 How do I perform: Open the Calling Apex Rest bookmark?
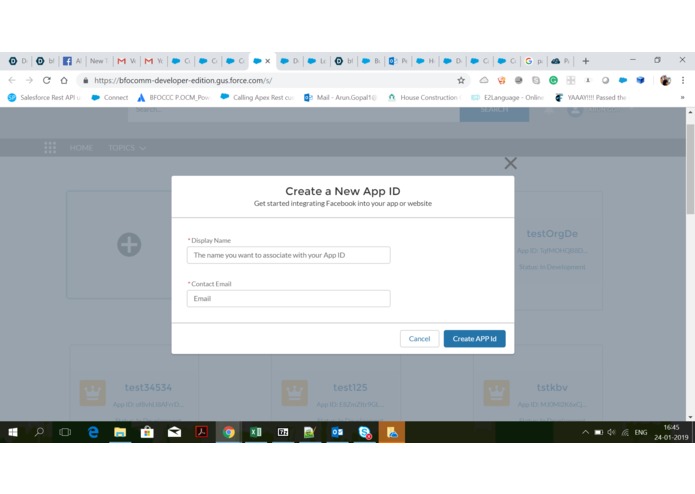[257, 97]
